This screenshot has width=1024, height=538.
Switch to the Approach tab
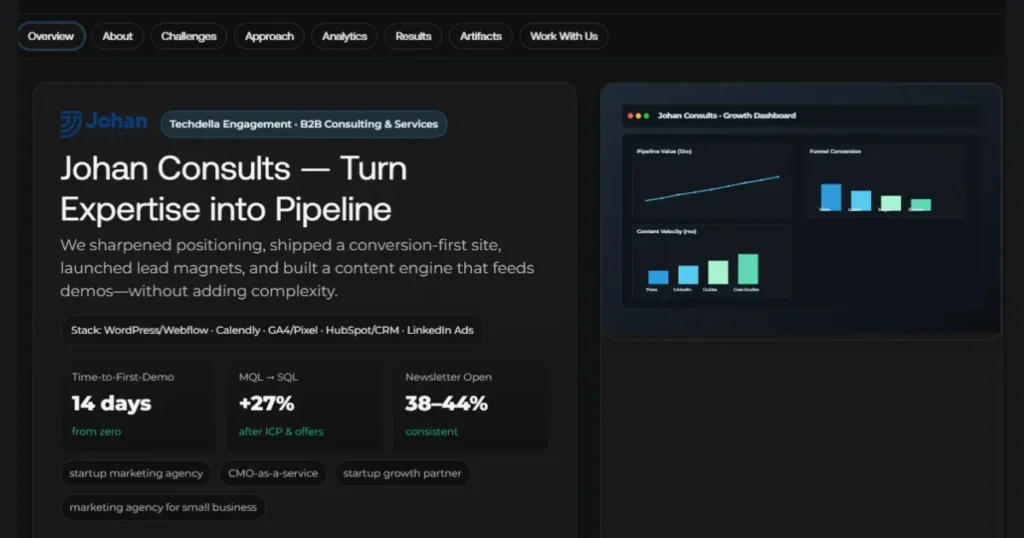point(270,37)
